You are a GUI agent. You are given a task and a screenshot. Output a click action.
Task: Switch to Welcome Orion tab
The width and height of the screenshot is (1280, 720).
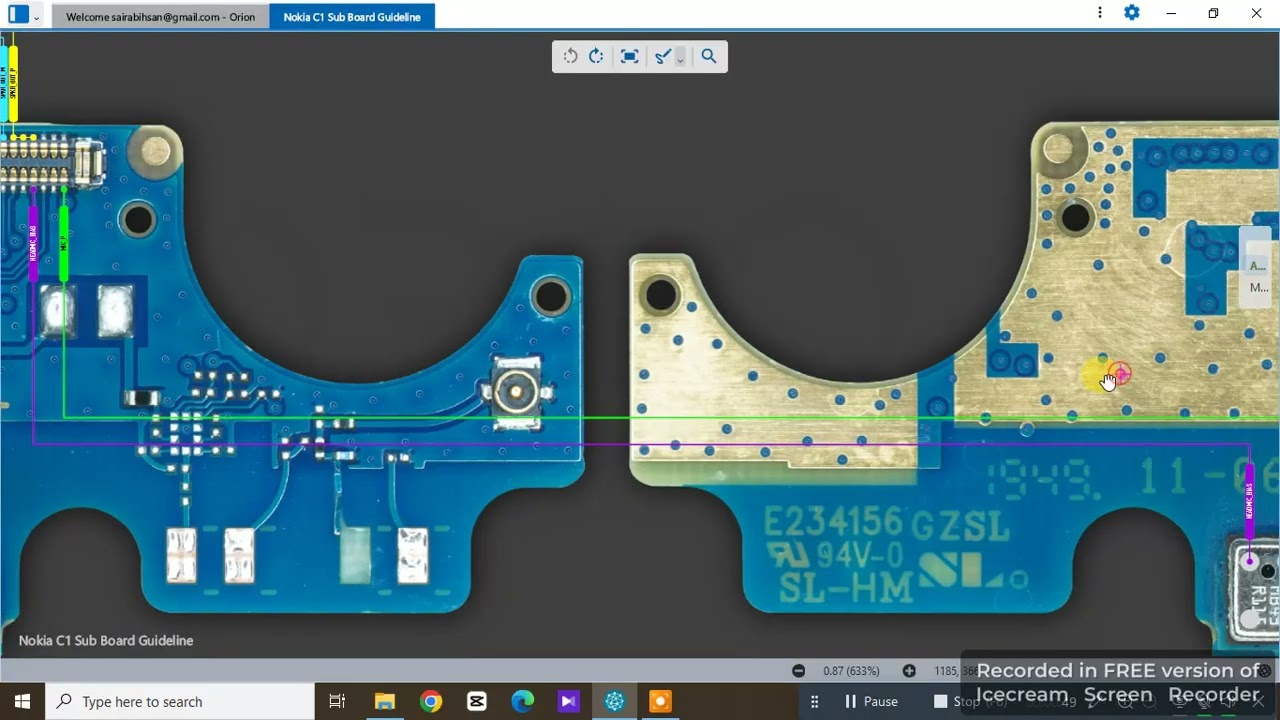160,17
